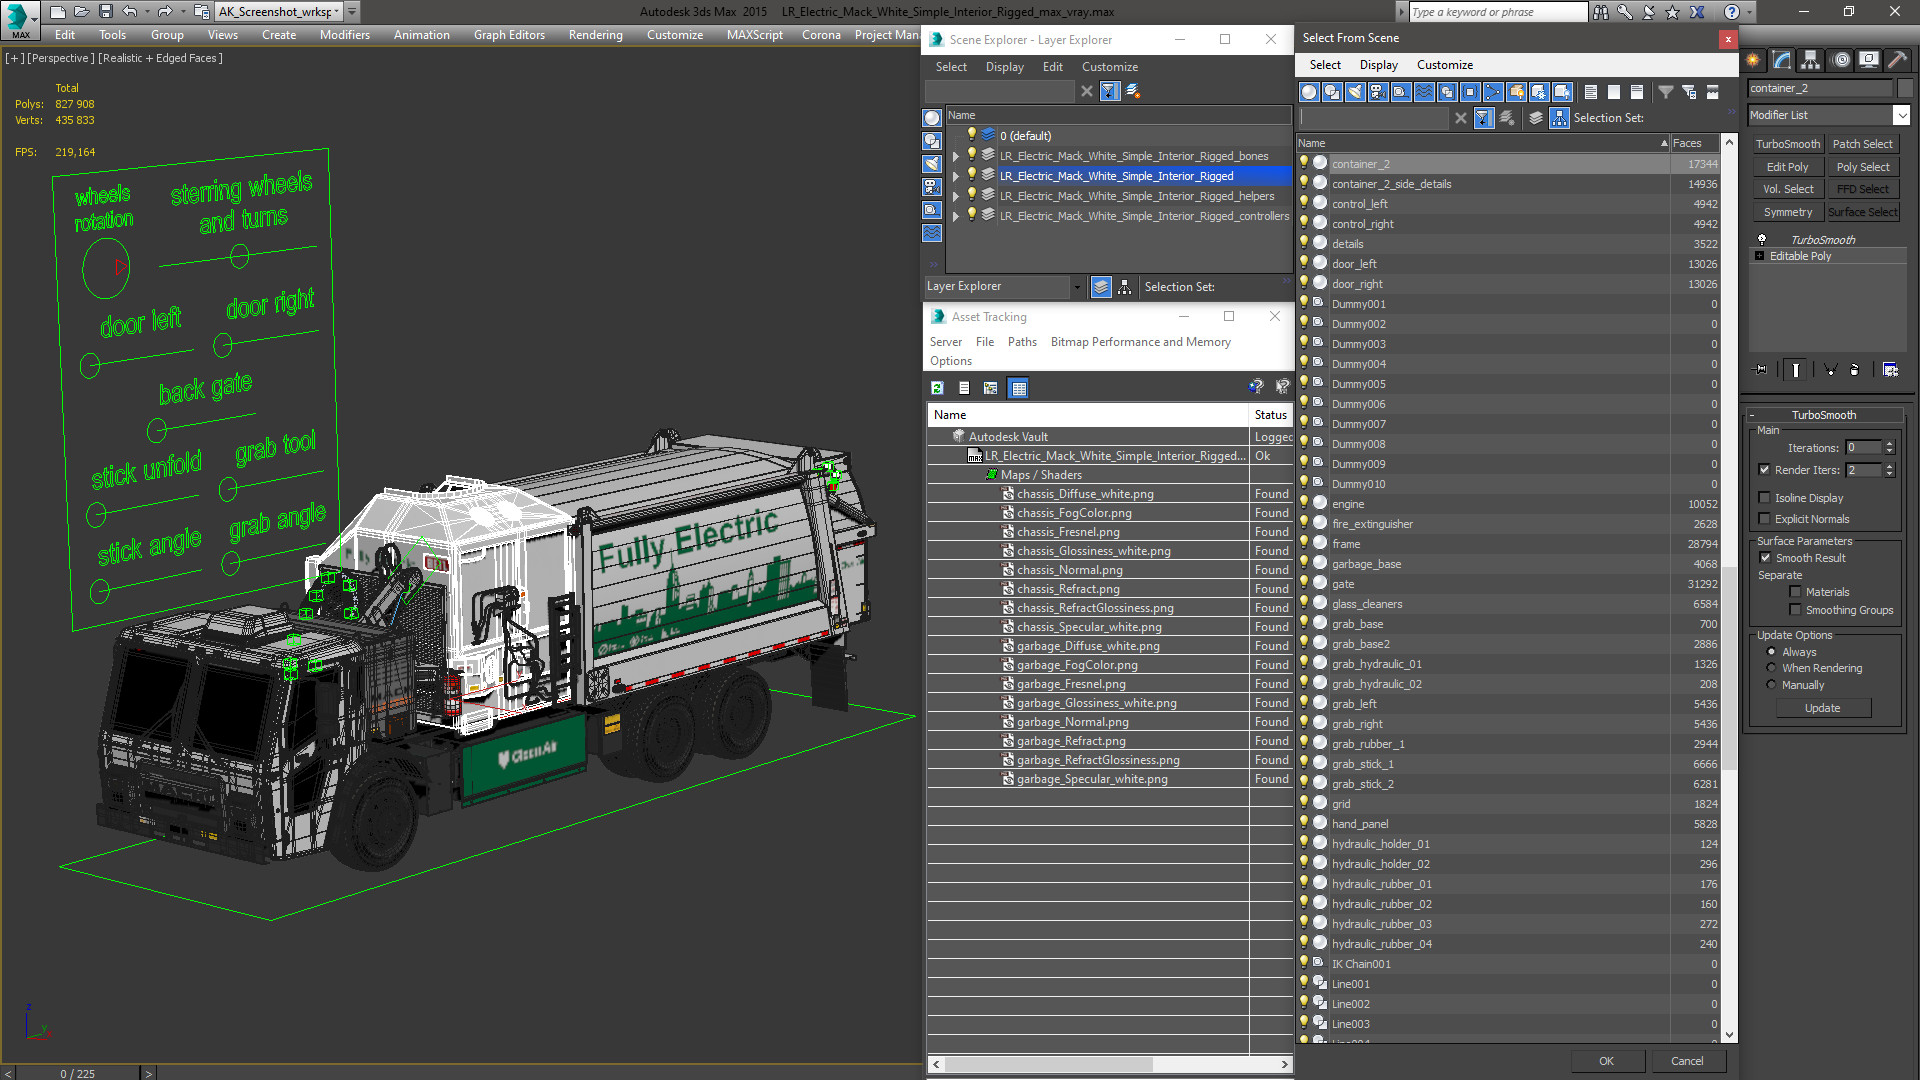Image resolution: width=1920 pixels, height=1080 pixels.
Task: Expand the Rigged_bones layer in Scene Explorer
Action: (x=956, y=156)
